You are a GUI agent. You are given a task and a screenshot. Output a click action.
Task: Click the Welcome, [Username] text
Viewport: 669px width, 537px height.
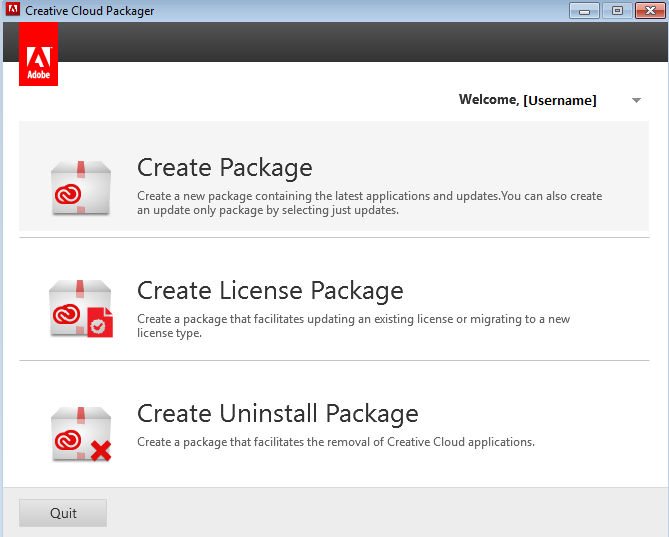[x=527, y=100]
